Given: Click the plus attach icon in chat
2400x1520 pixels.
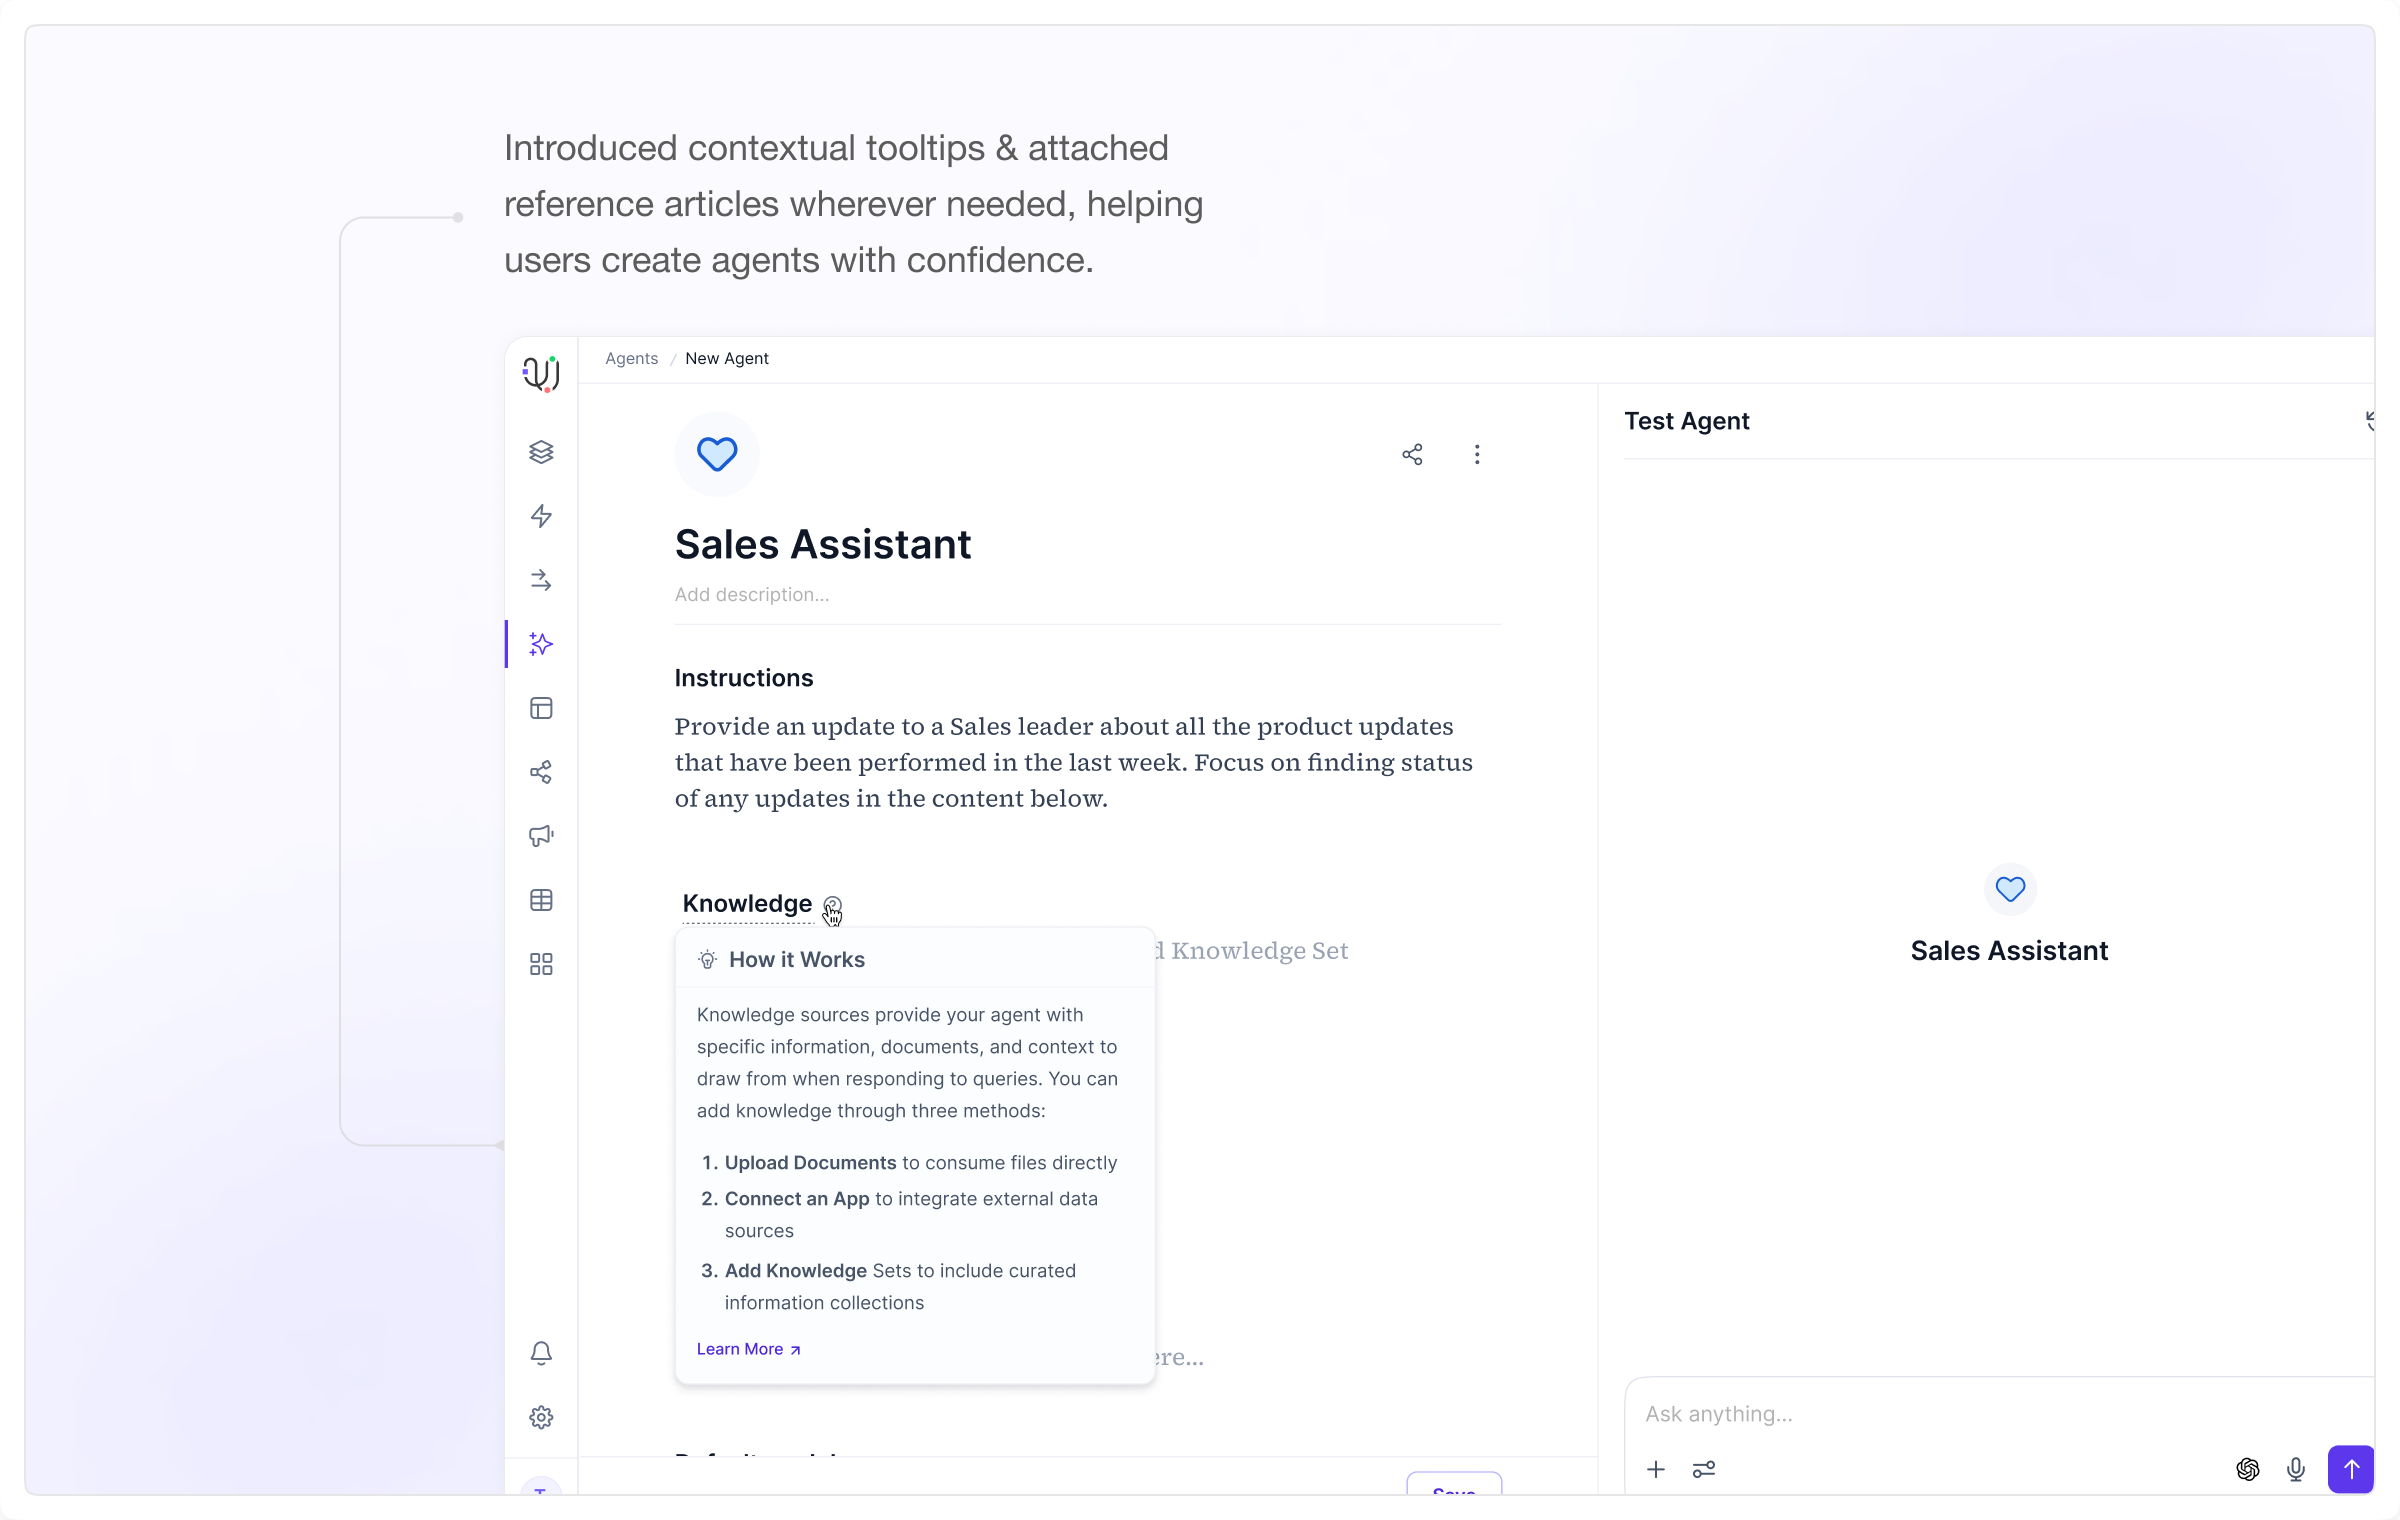Looking at the screenshot, I should click(x=1656, y=1469).
